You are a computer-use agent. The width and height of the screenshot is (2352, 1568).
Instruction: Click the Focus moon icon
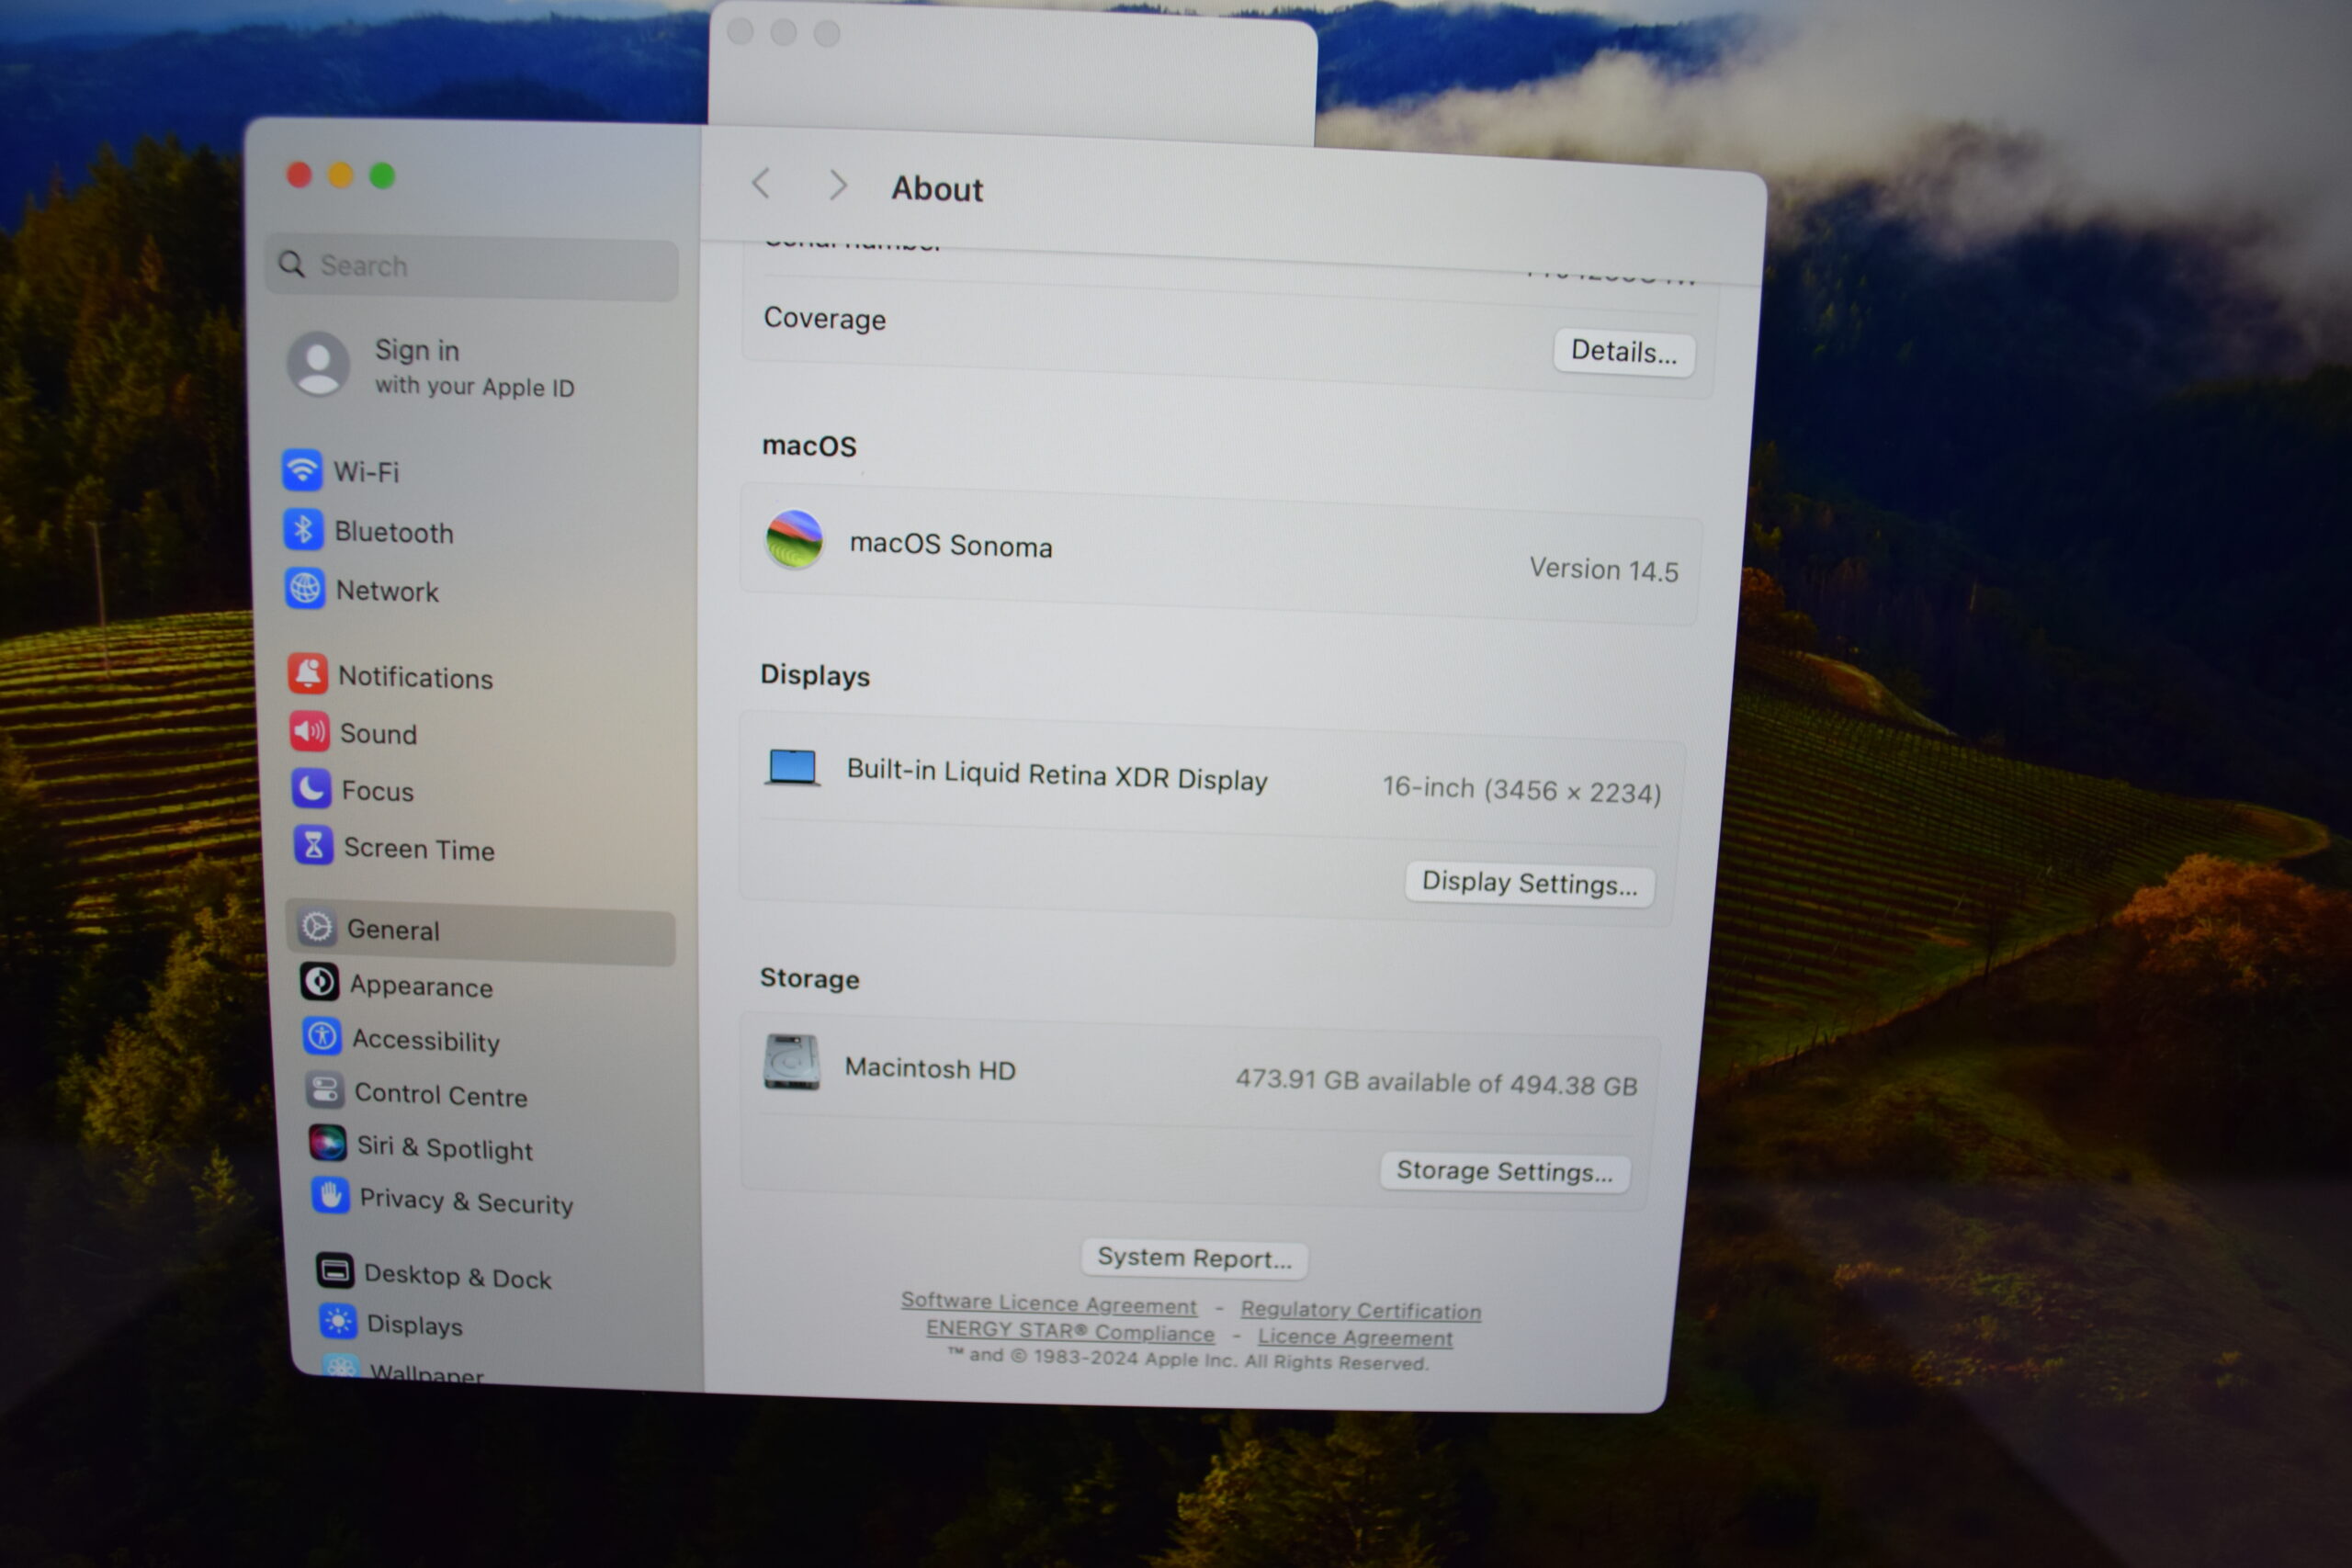(312, 789)
